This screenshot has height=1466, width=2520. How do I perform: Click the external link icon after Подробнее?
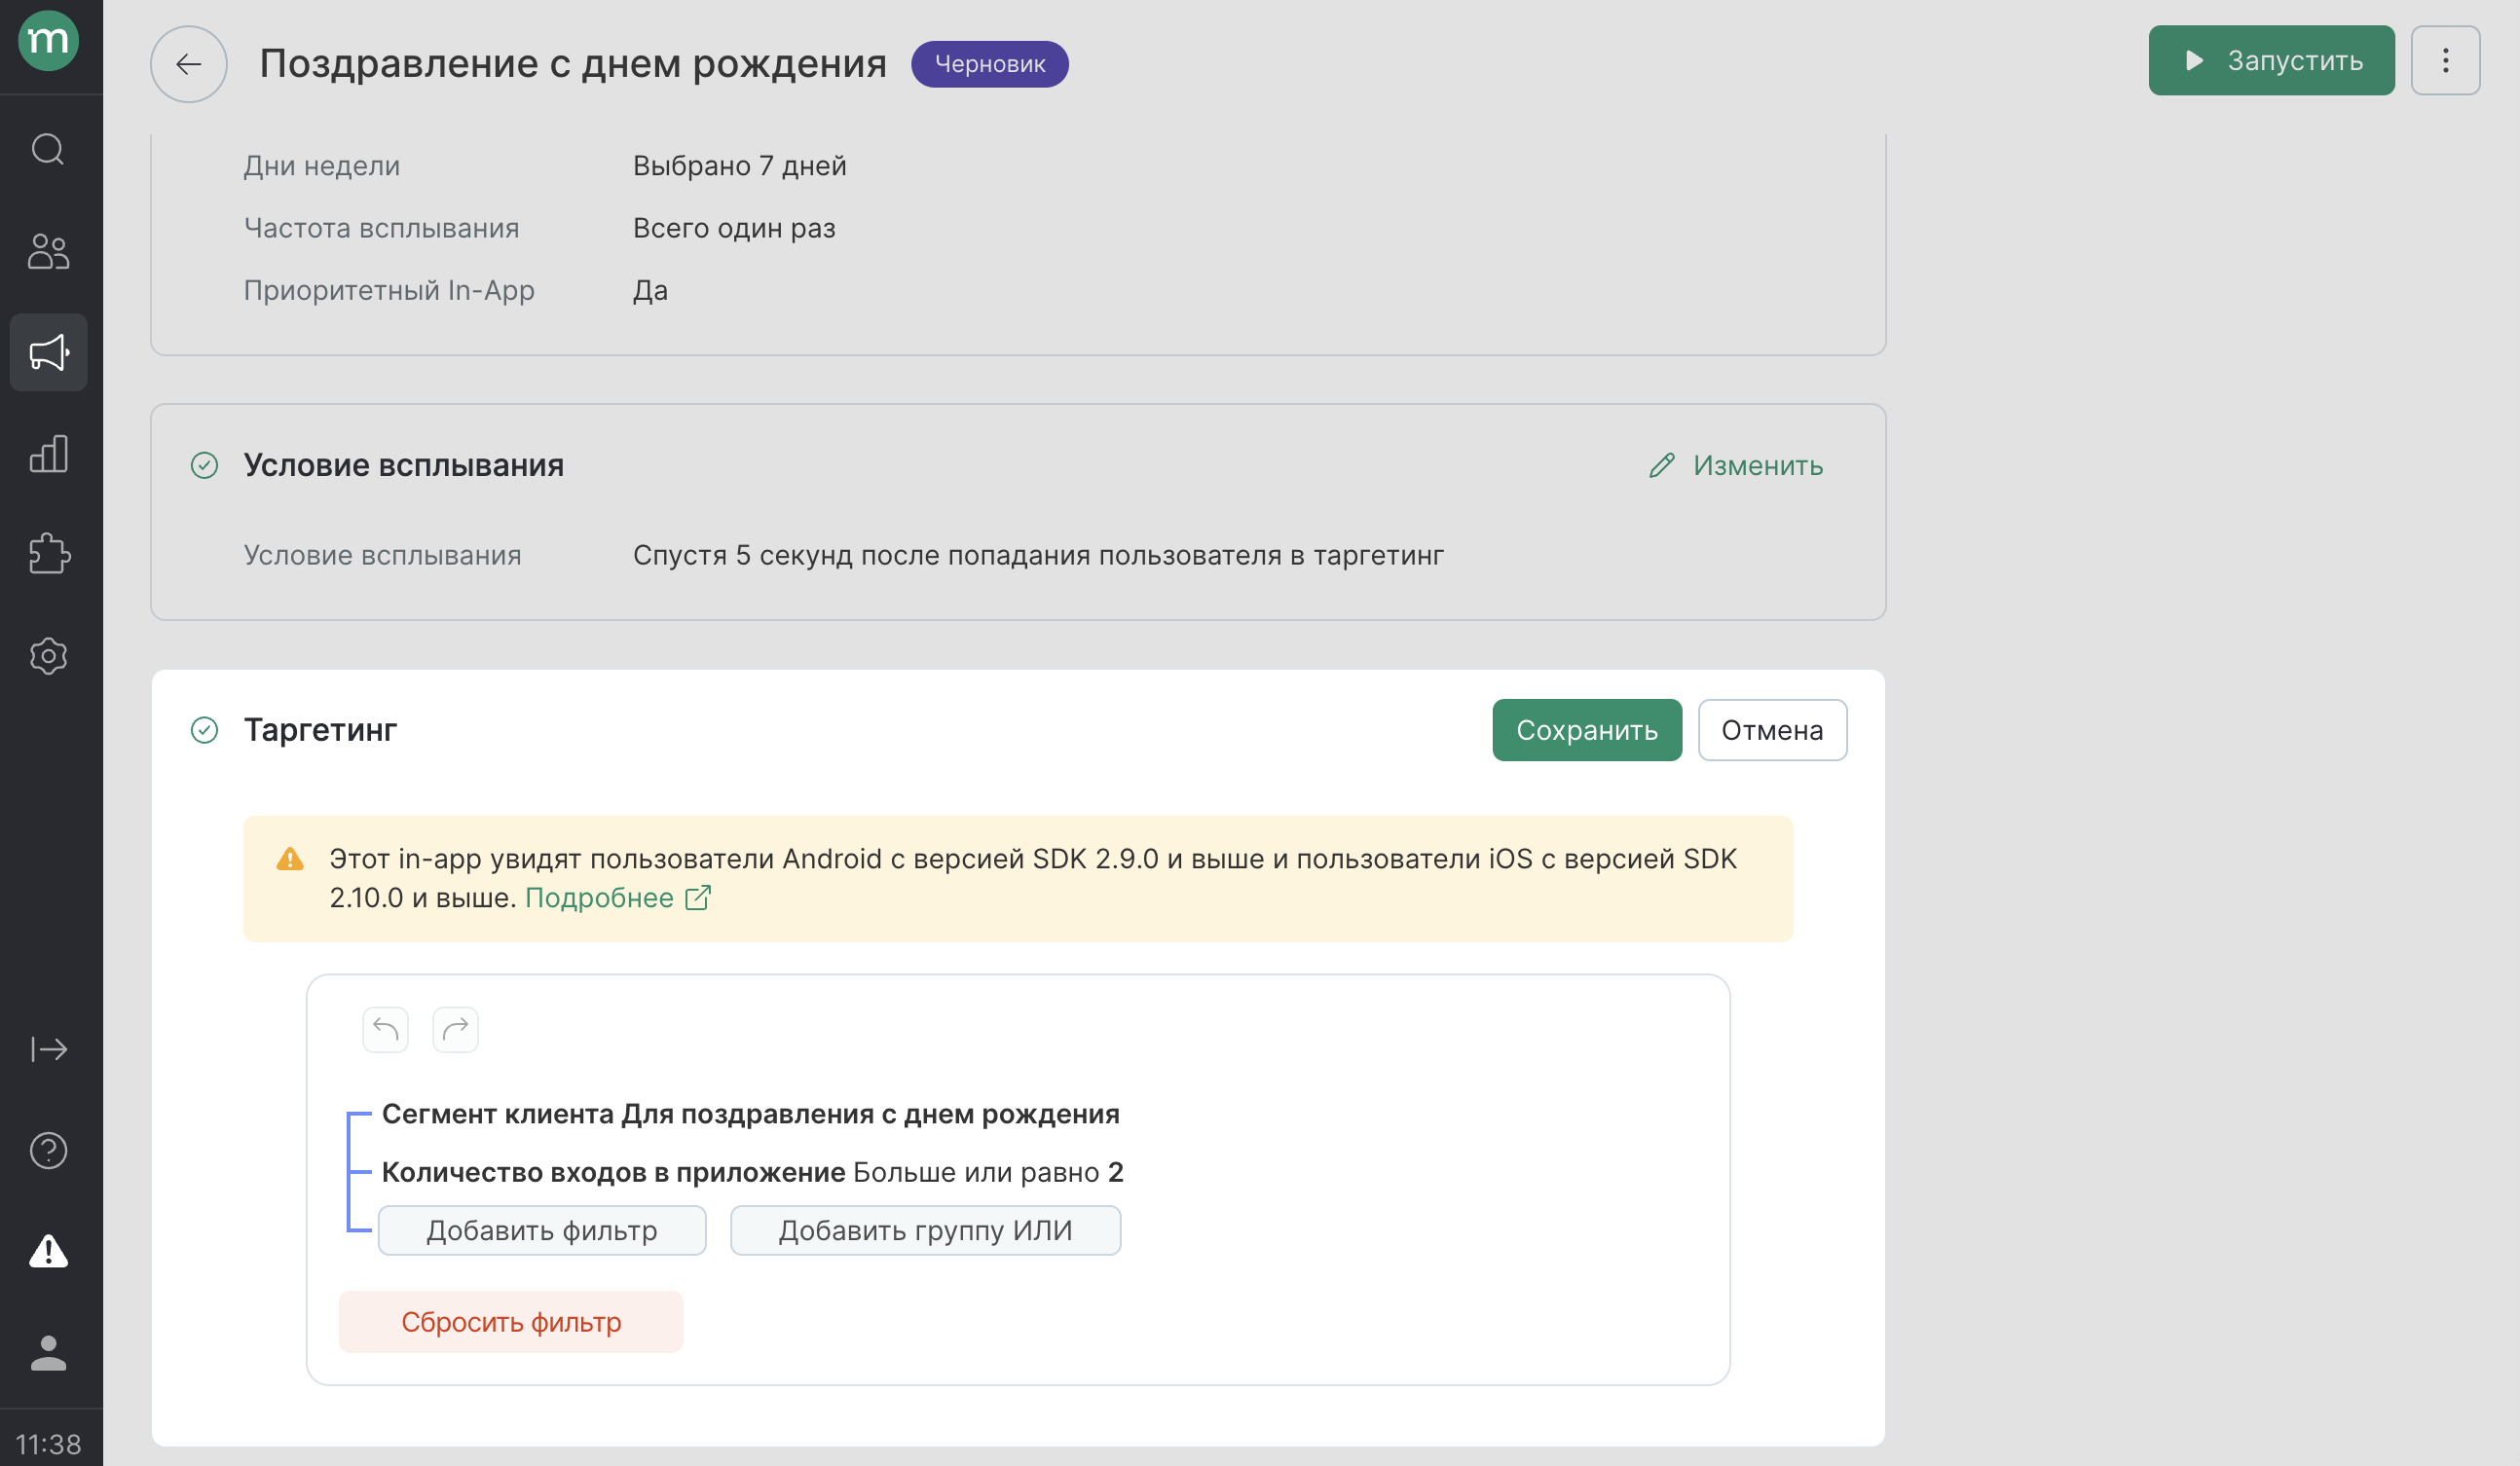pyautogui.click(x=698, y=898)
